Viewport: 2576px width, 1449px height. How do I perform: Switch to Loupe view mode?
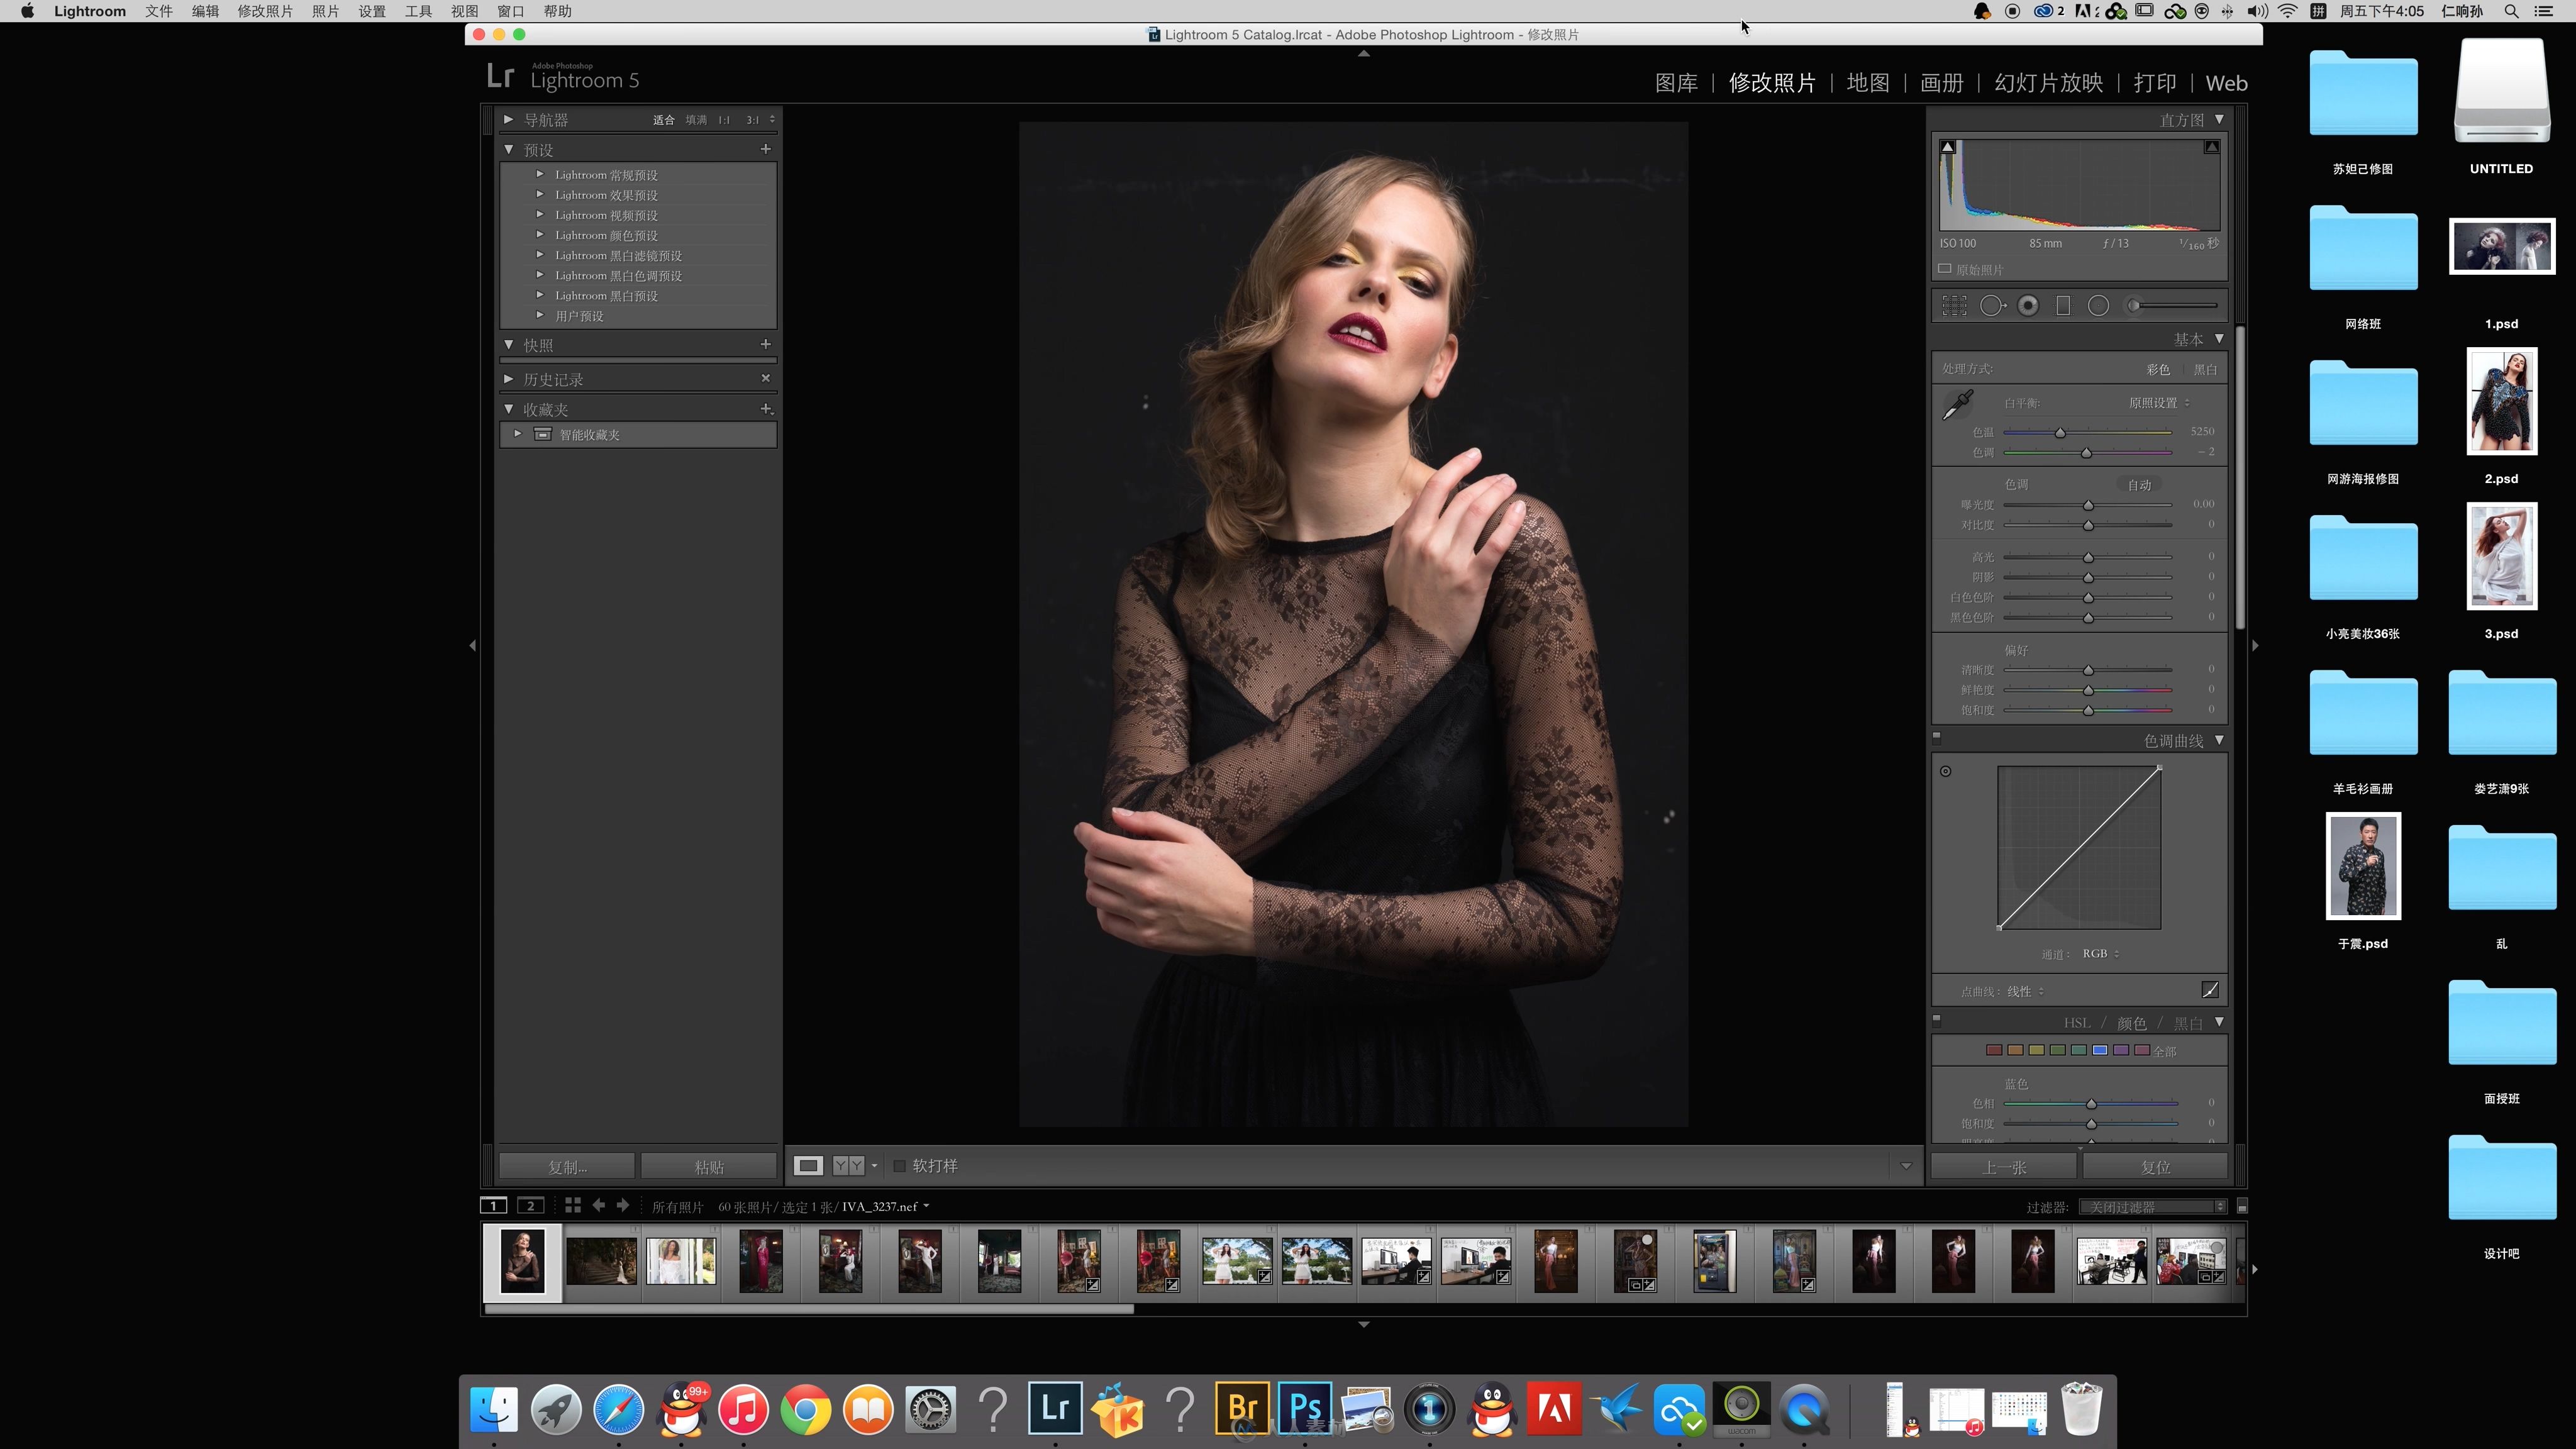pyautogui.click(x=808, y=1165)
